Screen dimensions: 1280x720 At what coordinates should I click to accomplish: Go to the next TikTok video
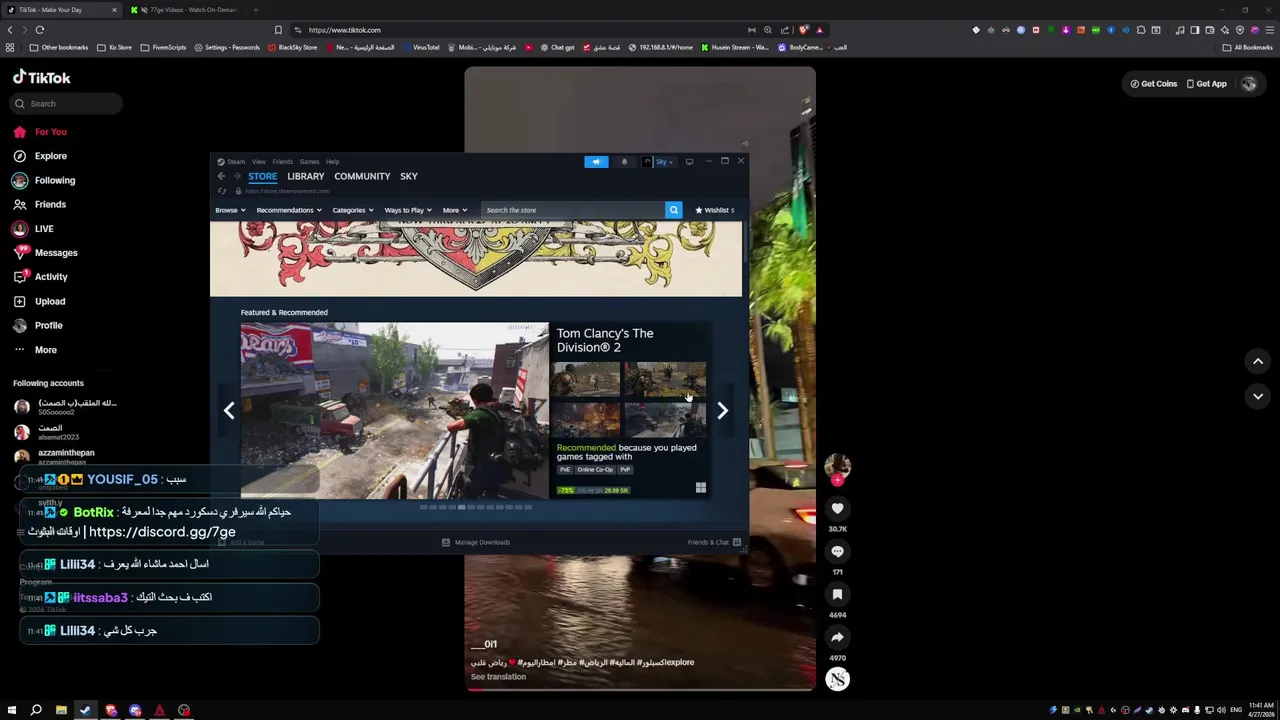pos(1258,396)
